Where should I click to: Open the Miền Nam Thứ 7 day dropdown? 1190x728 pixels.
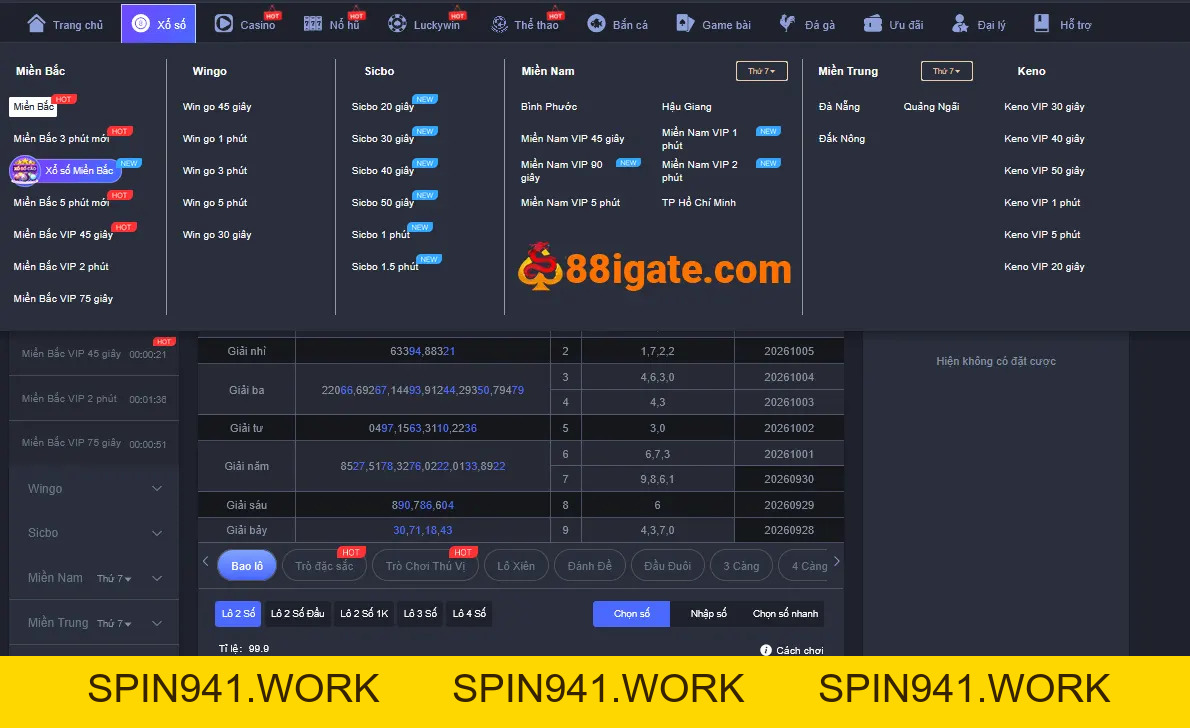coord(761,71)
